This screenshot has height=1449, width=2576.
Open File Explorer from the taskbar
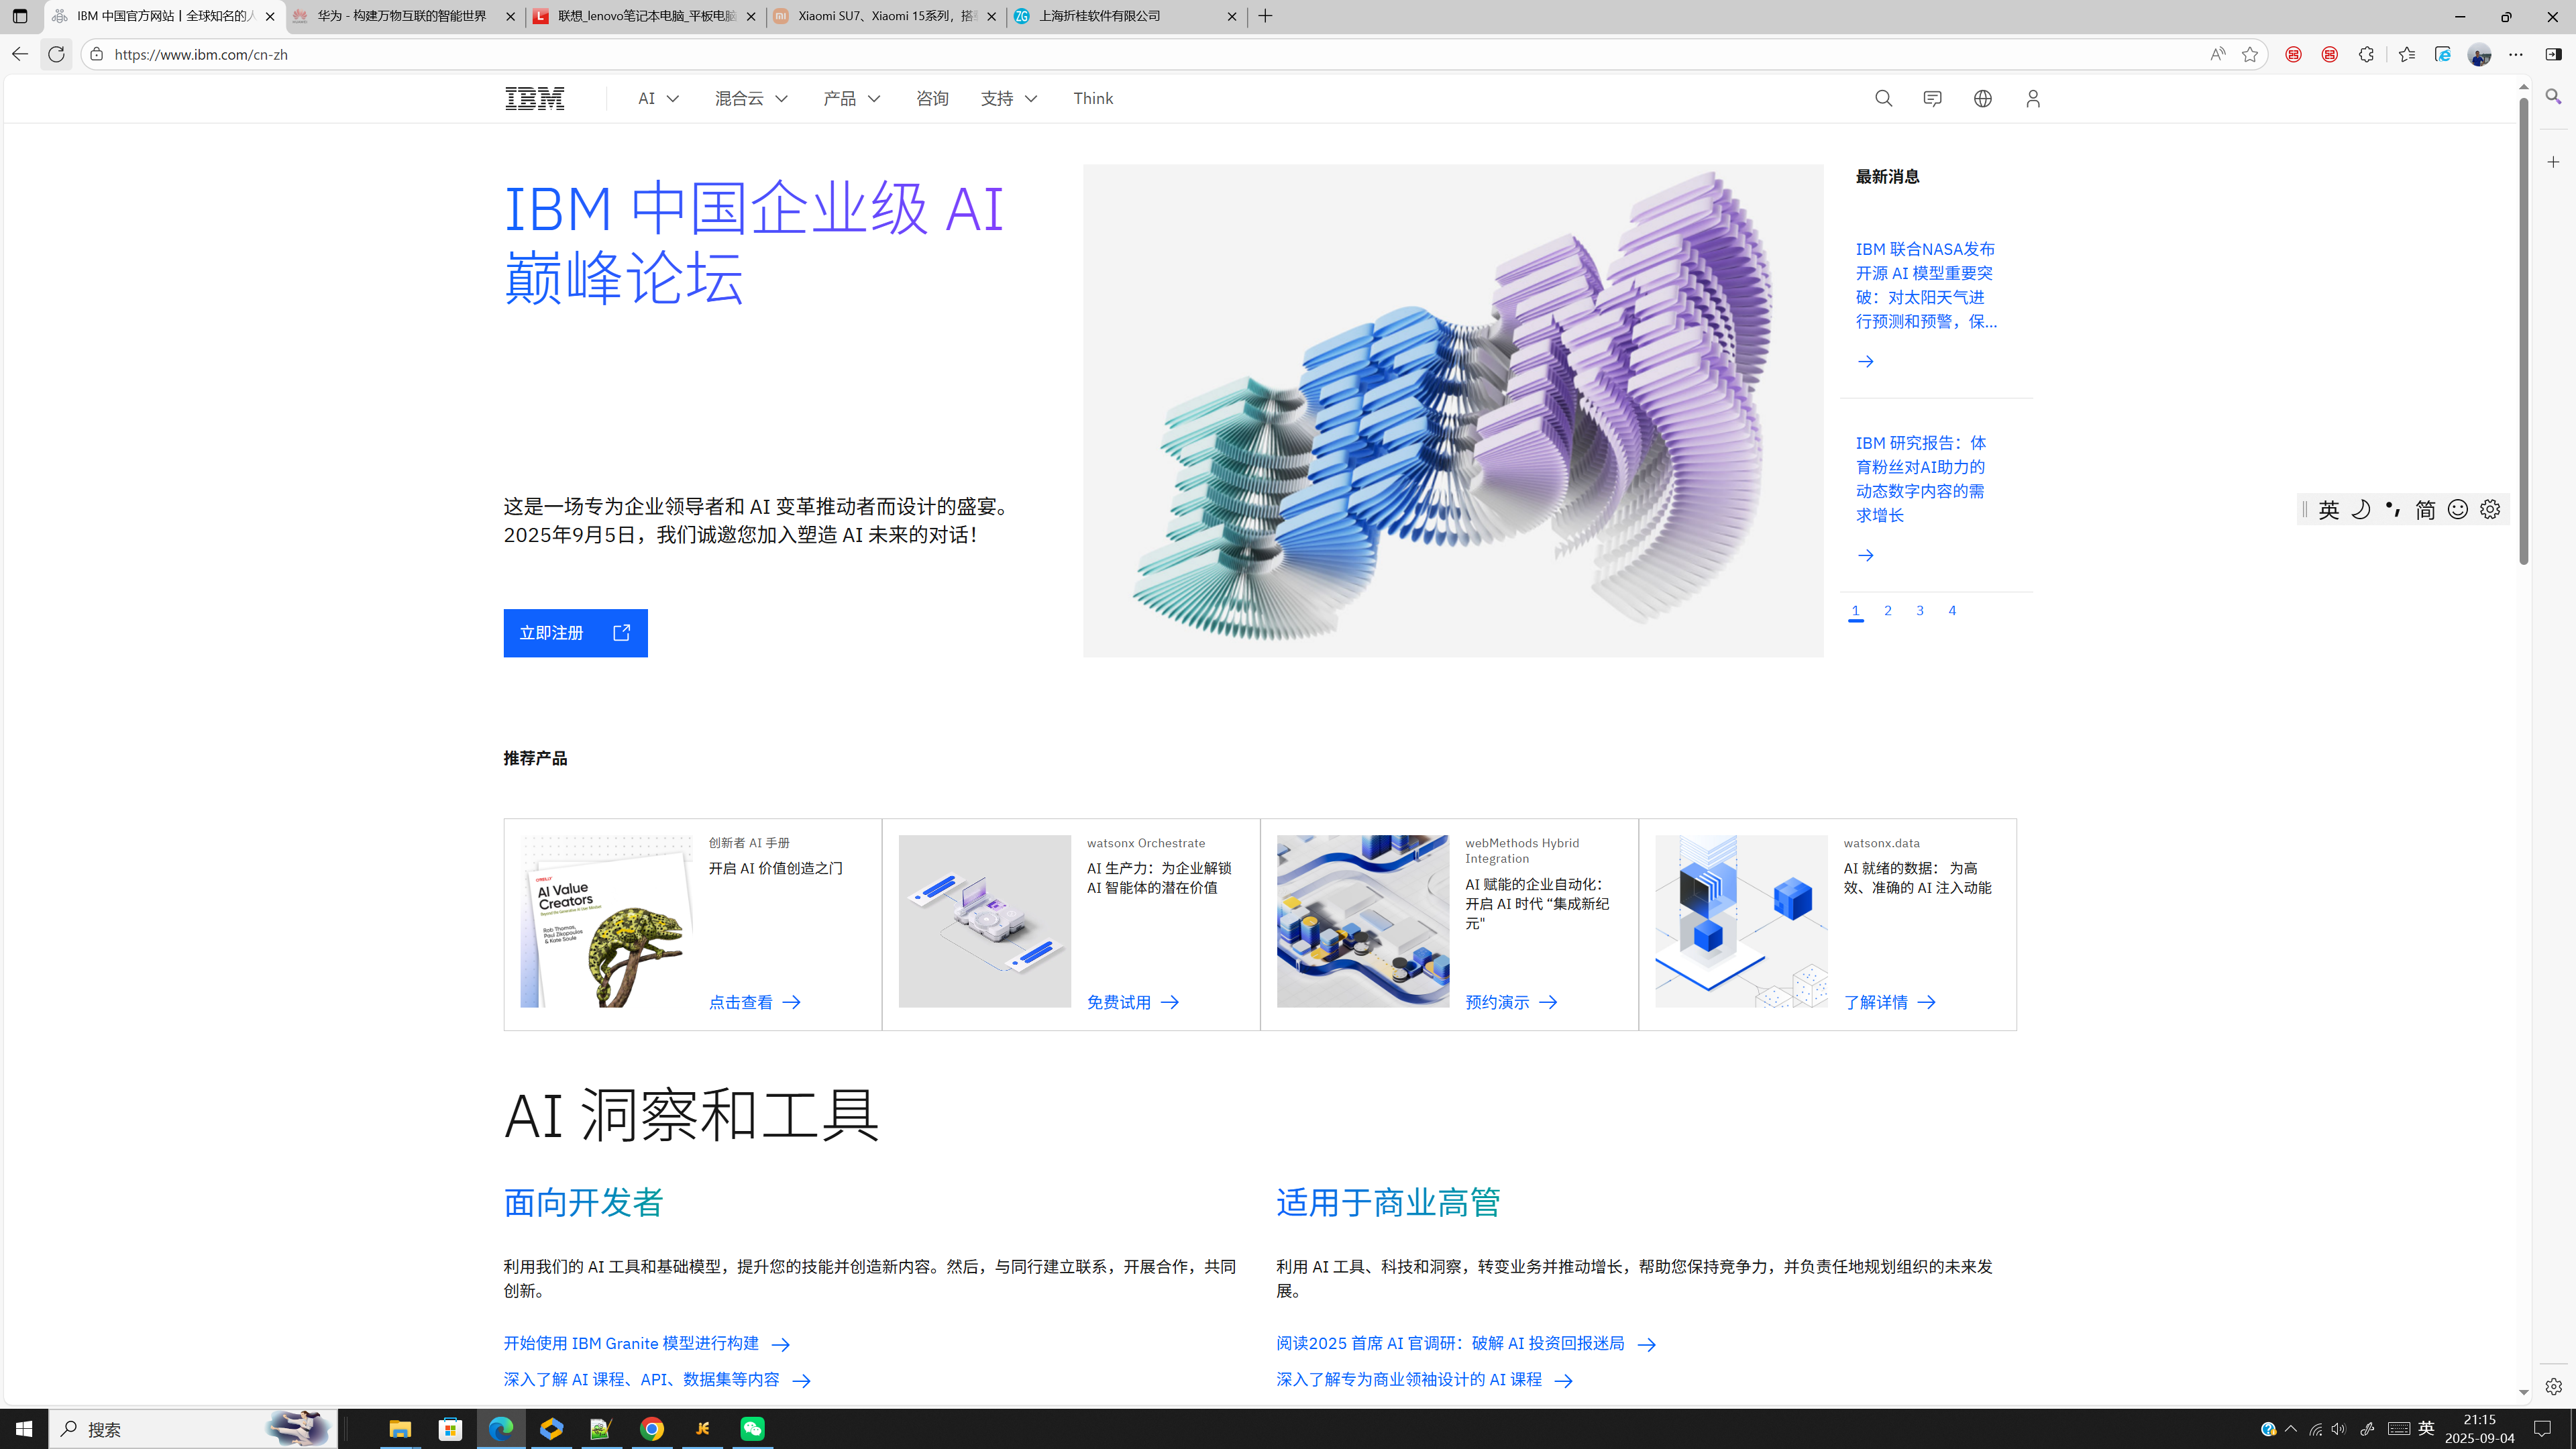point(400,1429)
